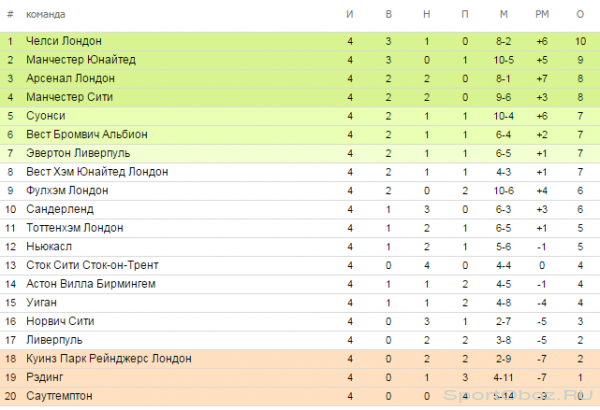Open Астон Вилла Бирмингем team

tap(91, 284)
